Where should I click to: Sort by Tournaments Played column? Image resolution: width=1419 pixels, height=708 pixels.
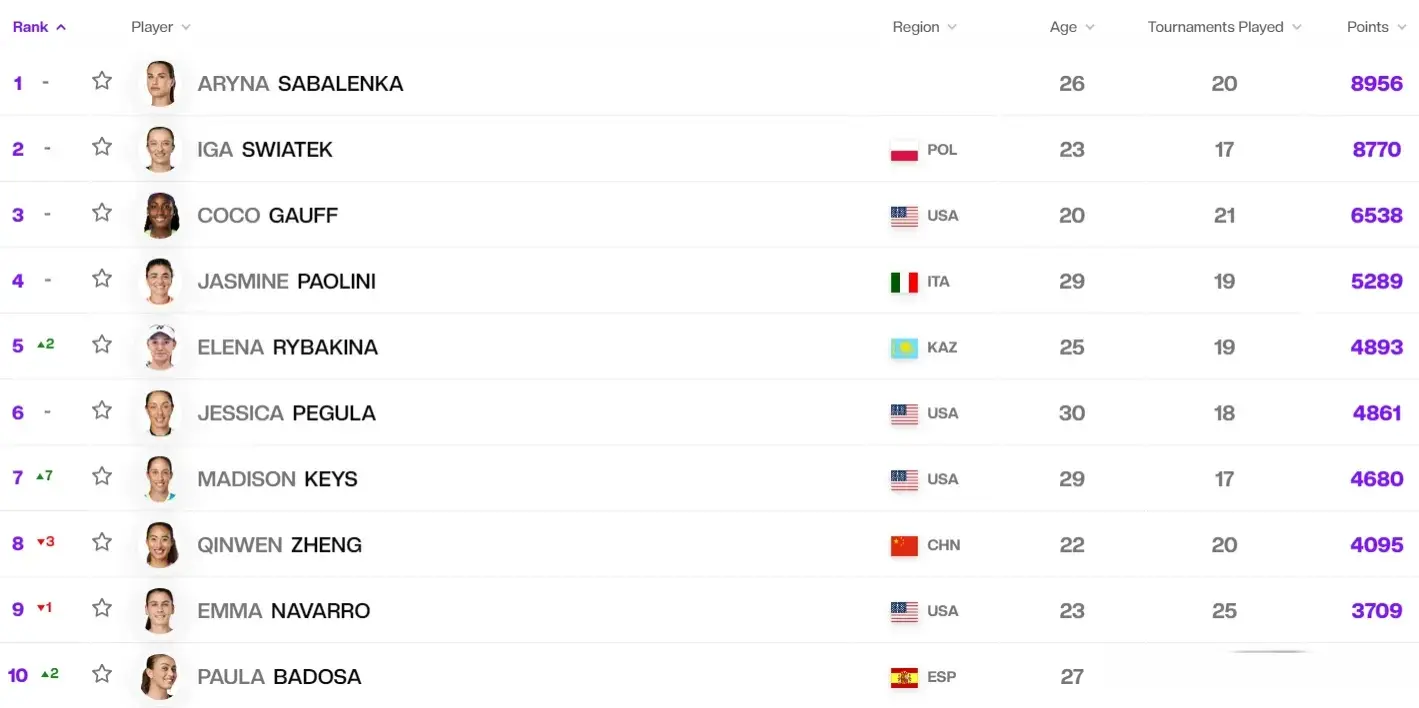pyautogui.click(x=1224, y=27)
